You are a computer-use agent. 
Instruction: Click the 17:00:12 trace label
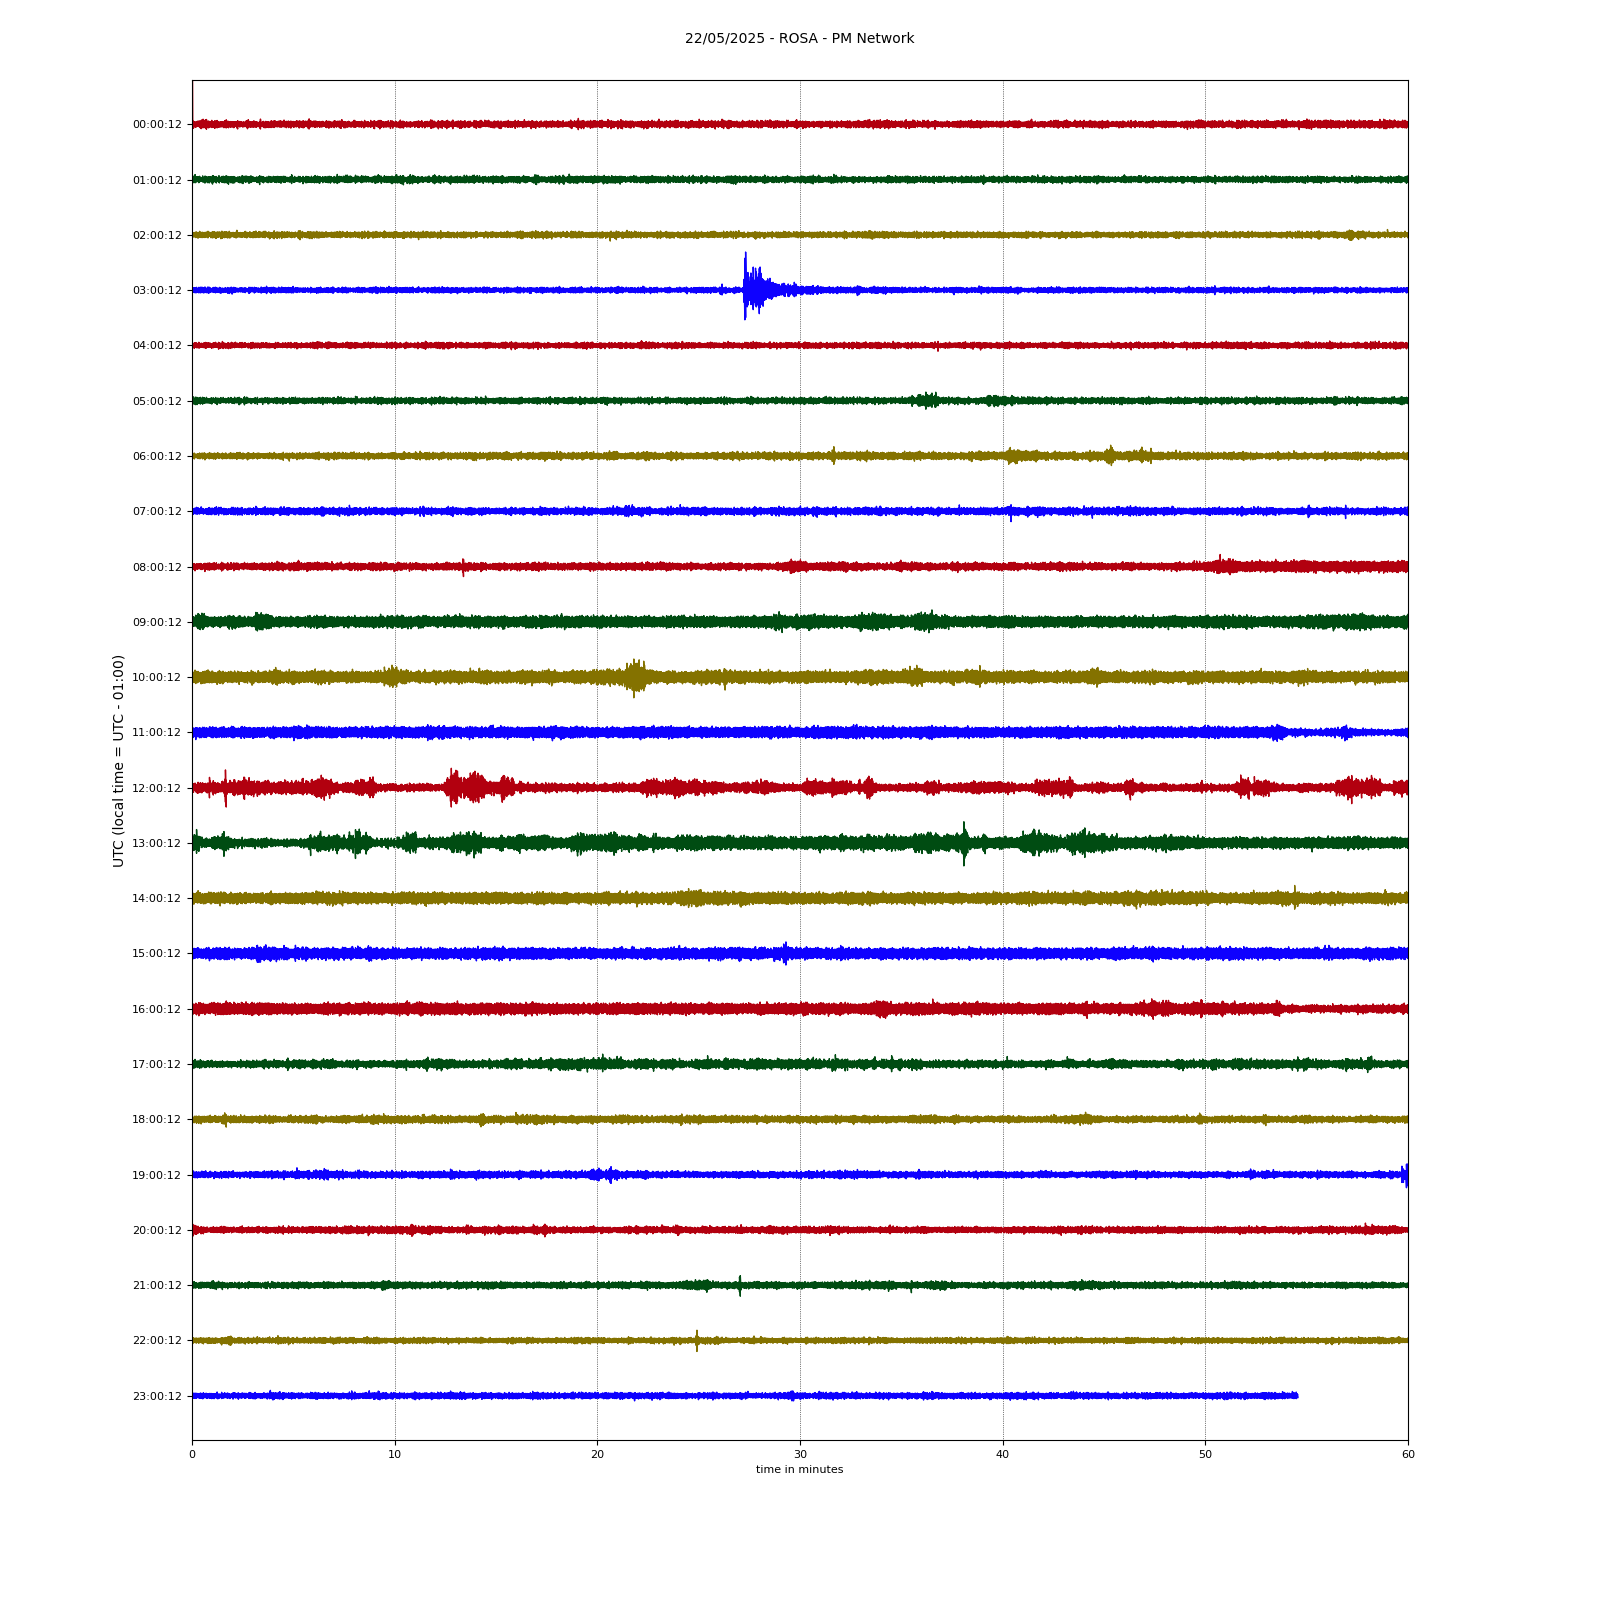point(157,1064)
